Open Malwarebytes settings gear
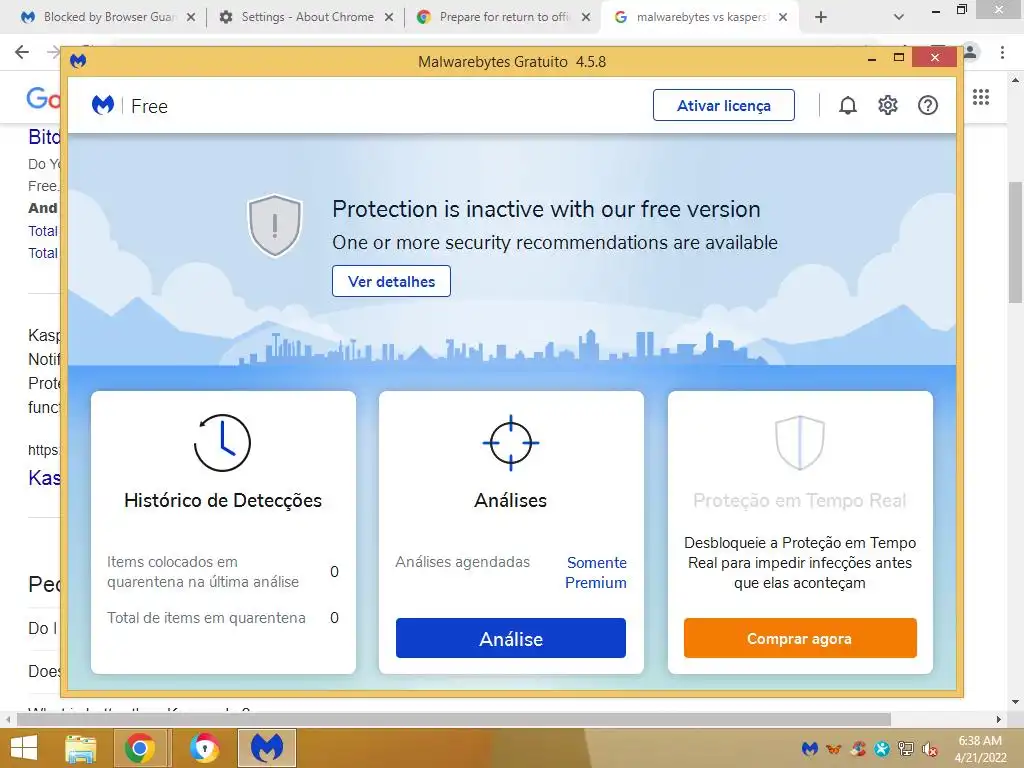The width and height of the screenshot is (1024, 768). point(888,105)
